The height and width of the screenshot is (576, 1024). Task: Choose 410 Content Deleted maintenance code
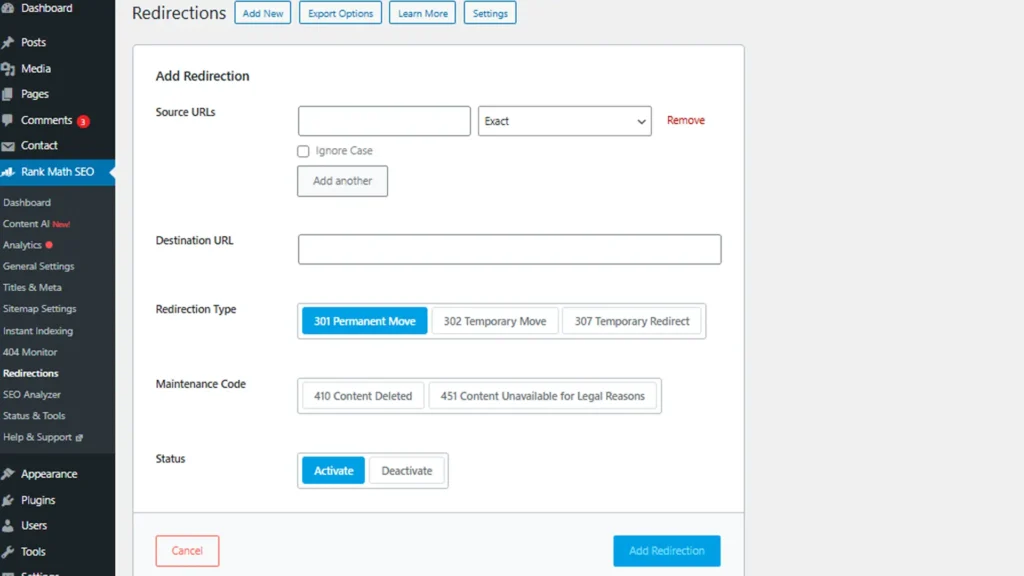click(363, 396)
